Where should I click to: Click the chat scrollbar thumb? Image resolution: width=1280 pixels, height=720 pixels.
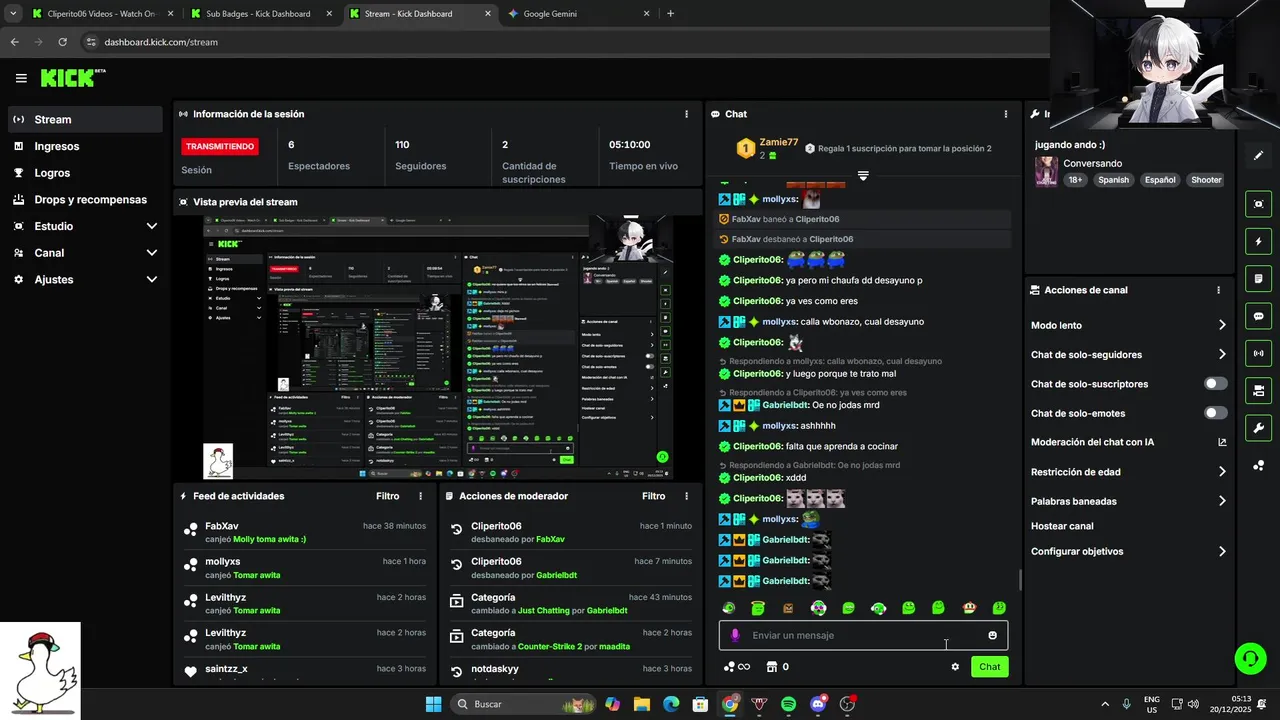1019,580
